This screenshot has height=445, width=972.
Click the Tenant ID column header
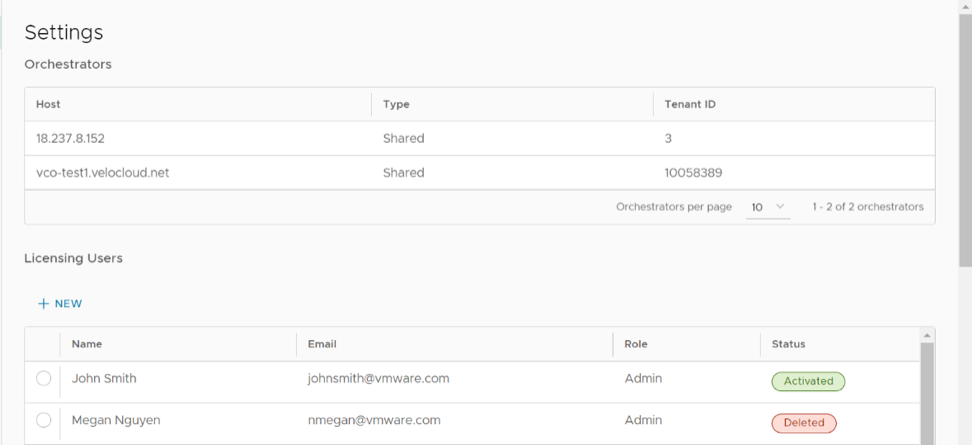pyautogui.click(x=689, y=104)
